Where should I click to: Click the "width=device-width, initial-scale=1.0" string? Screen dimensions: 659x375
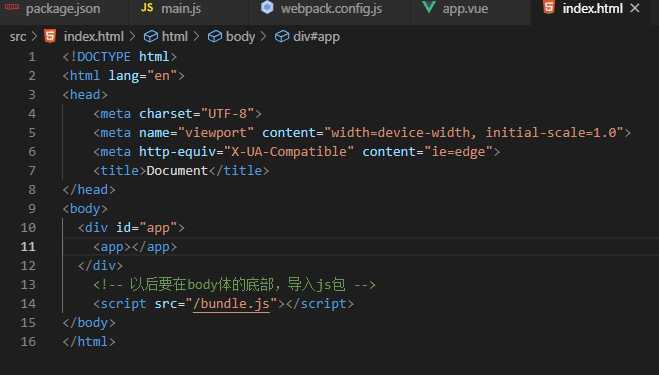click(474, 133)
